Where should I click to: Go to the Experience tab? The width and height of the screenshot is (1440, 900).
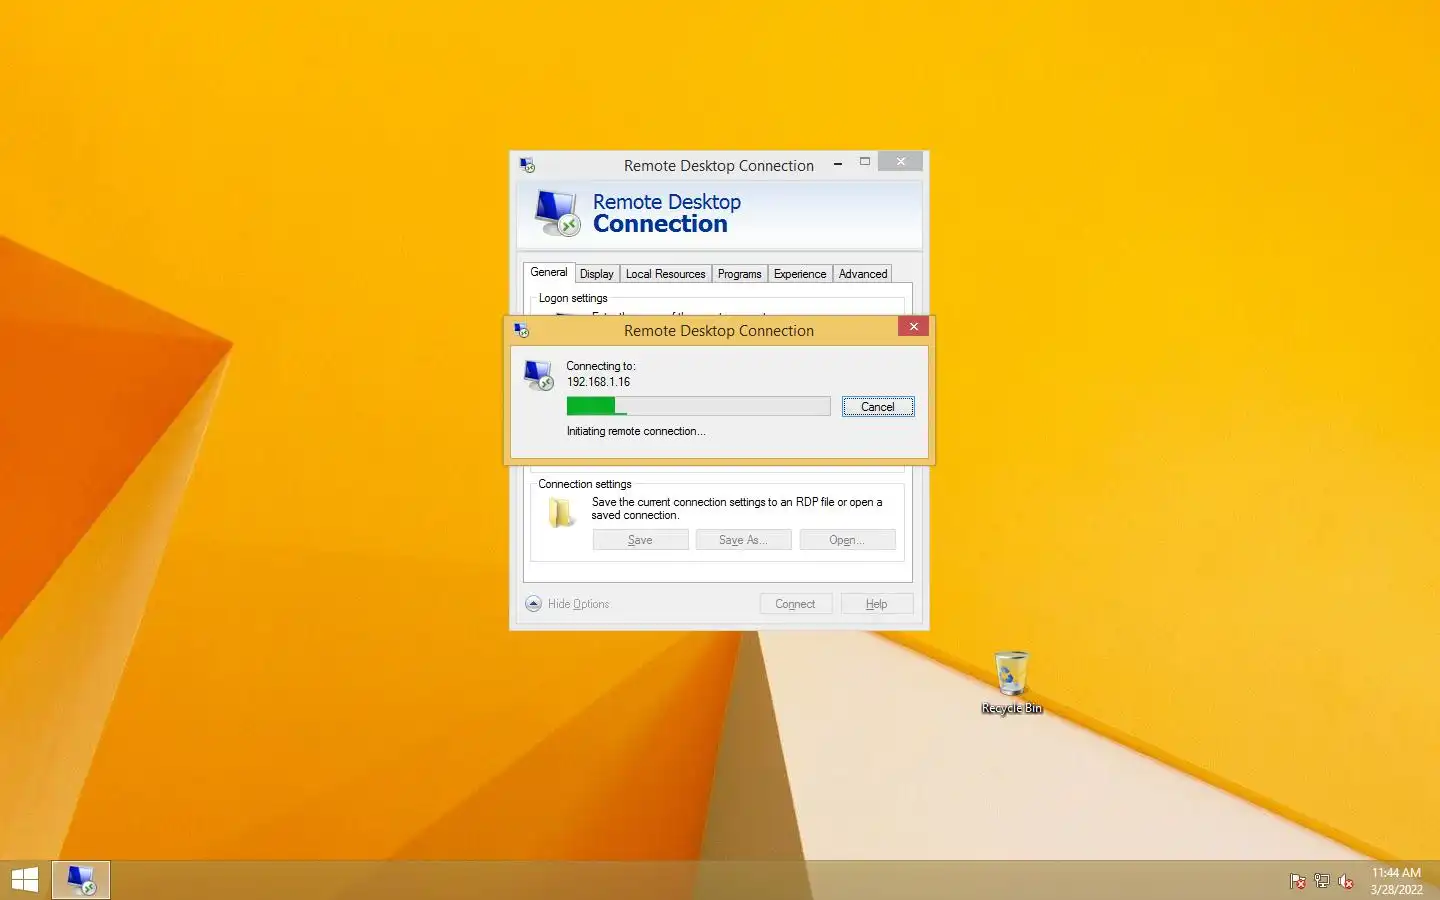coord(800,274)
